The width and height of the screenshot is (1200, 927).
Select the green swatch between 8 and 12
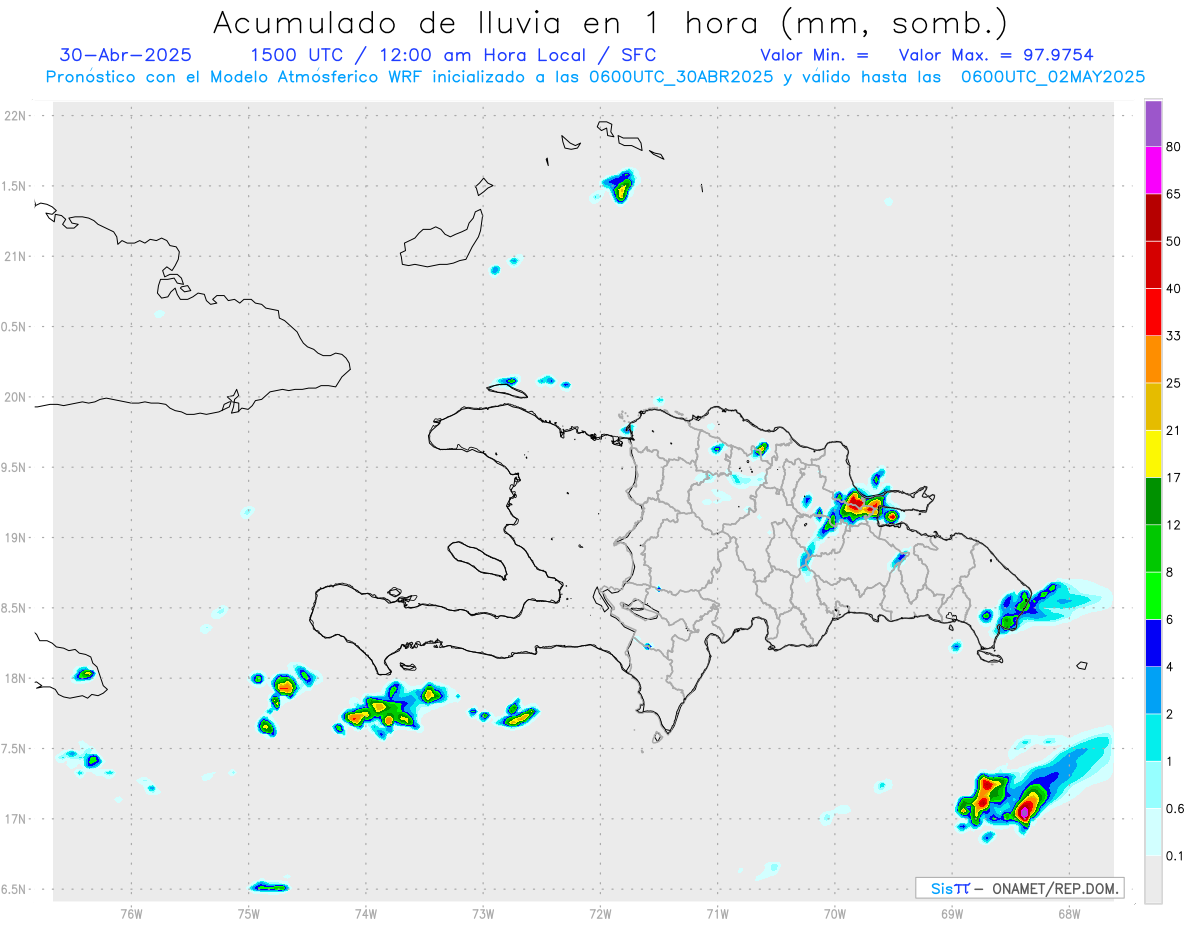1153,548
